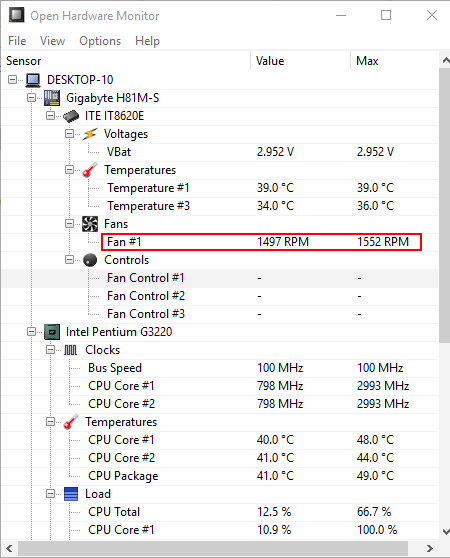Click the Intel Pentium G3220 processor icon

52,332
